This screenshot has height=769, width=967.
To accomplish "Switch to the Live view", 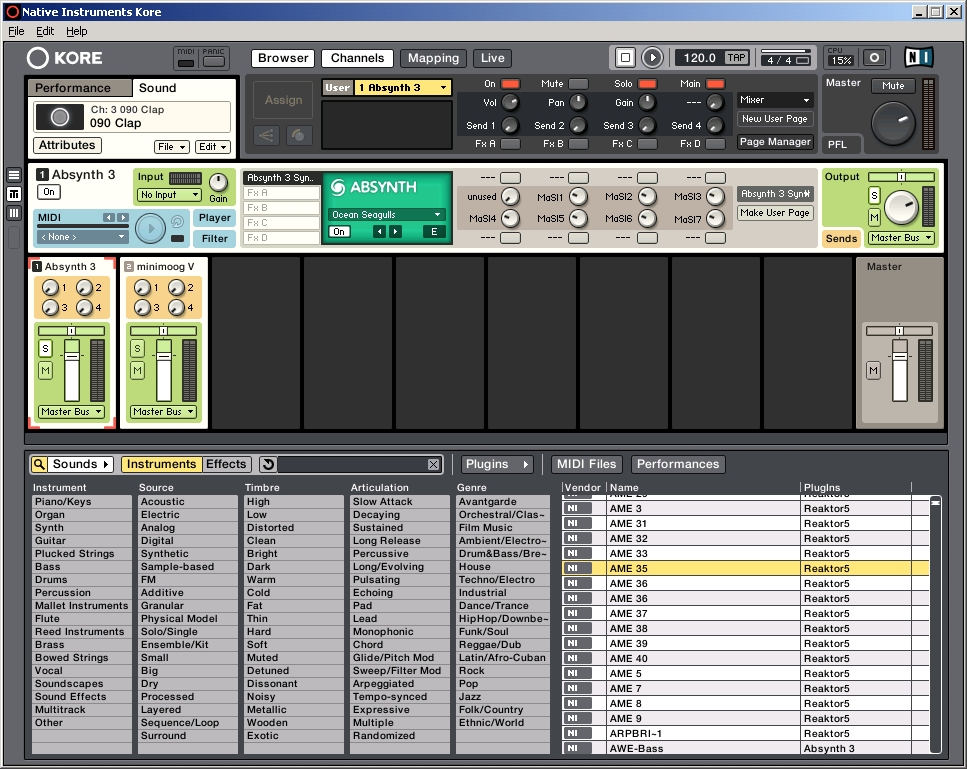I will pyautogui.click(x=492, y=58).
